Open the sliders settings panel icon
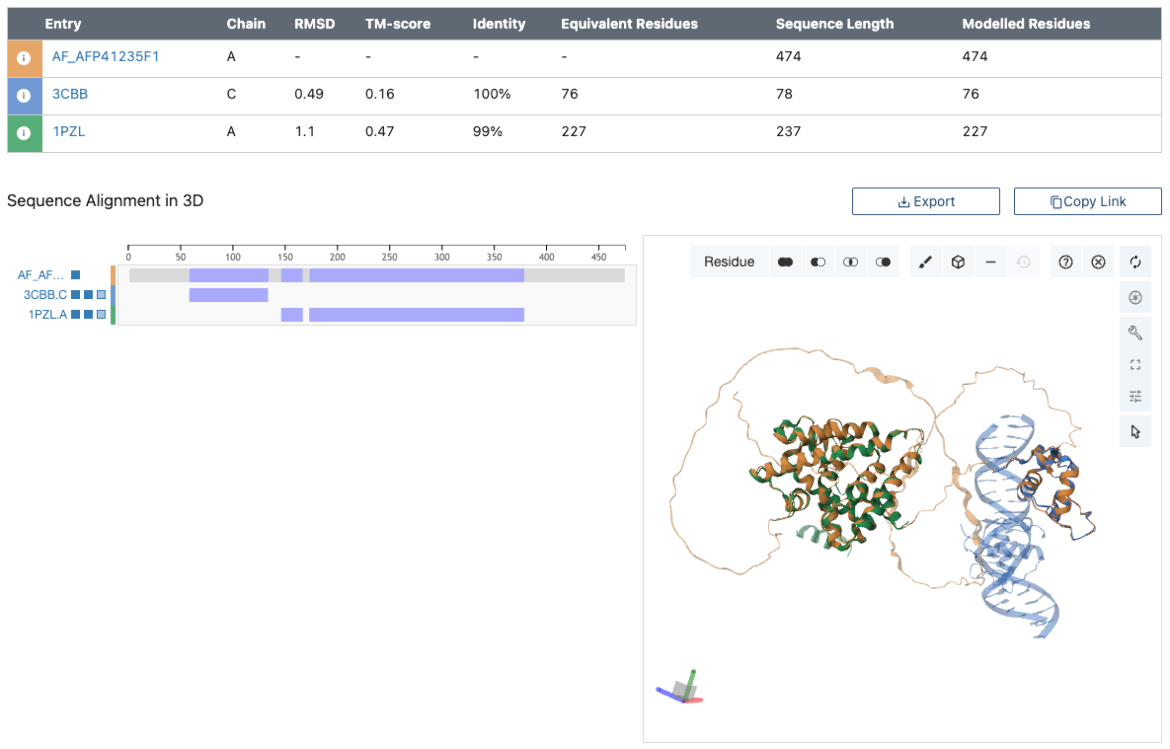1170x749 pixels. 1135,397
